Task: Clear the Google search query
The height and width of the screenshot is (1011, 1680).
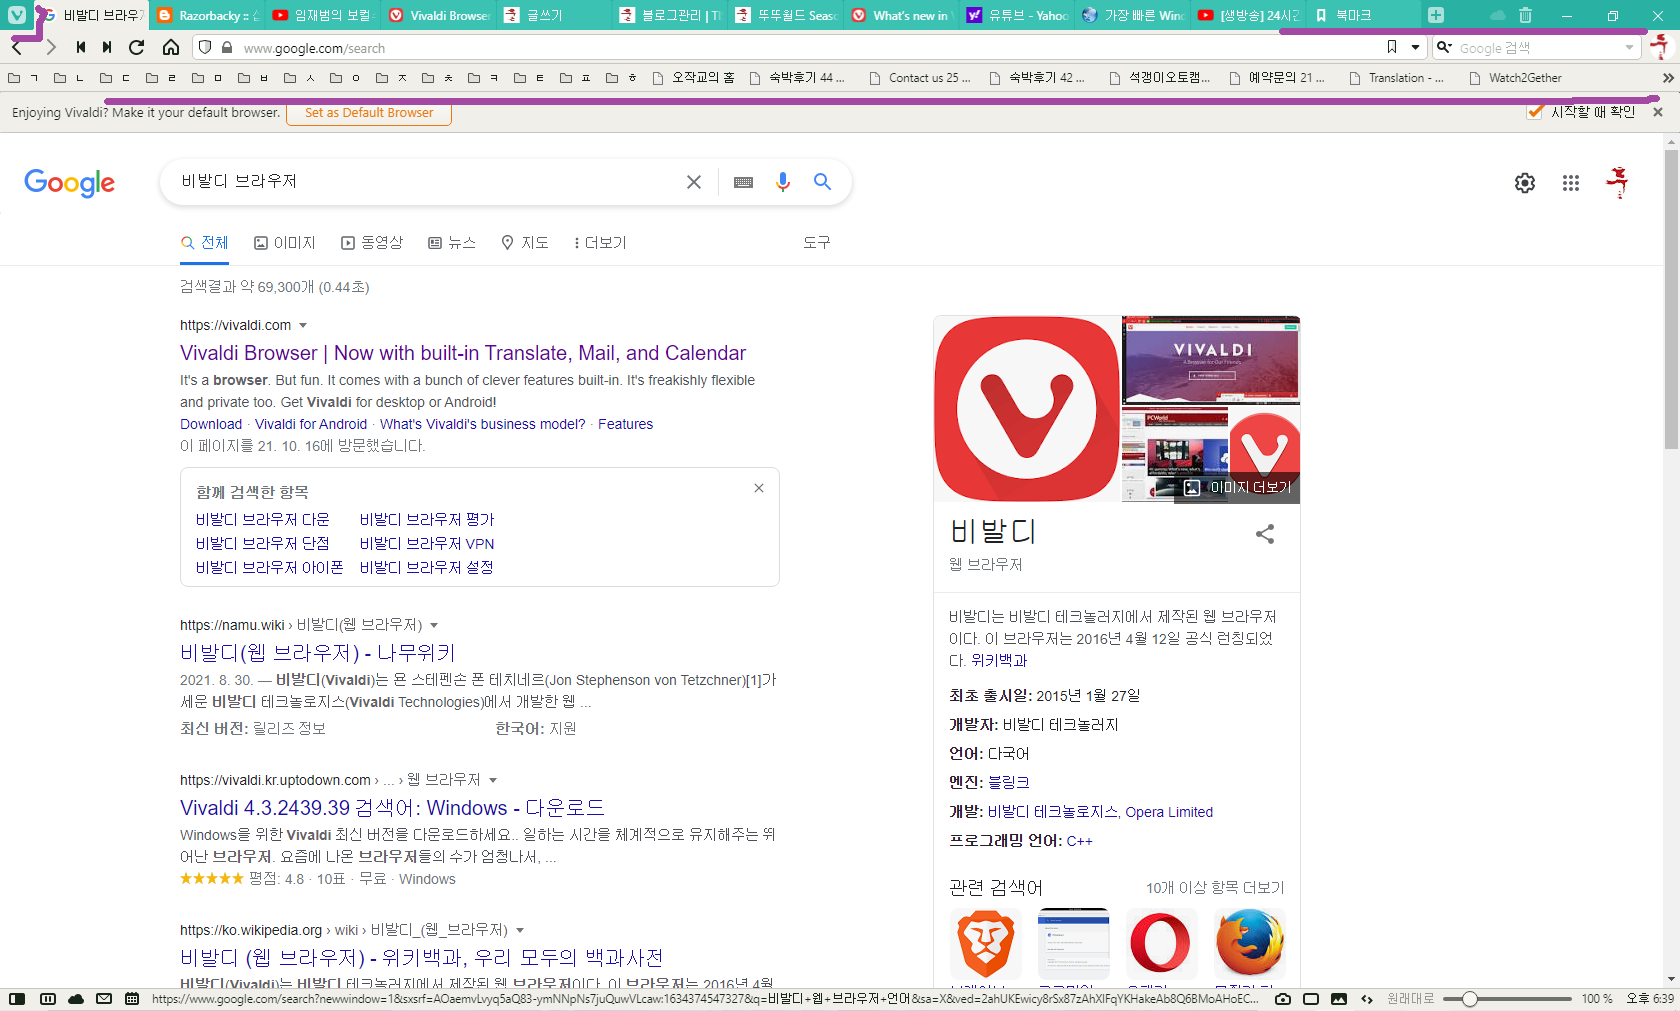Action: click(x=694, y=182)
